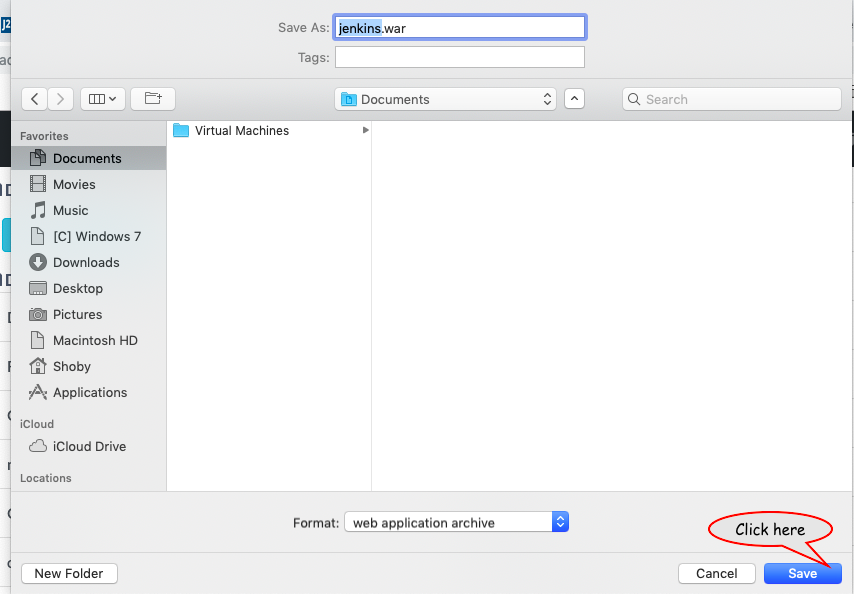The image size is (854, 594).
Task: Click the Shoby house icon
Action: pyautogui.click(x=38, y=366)
